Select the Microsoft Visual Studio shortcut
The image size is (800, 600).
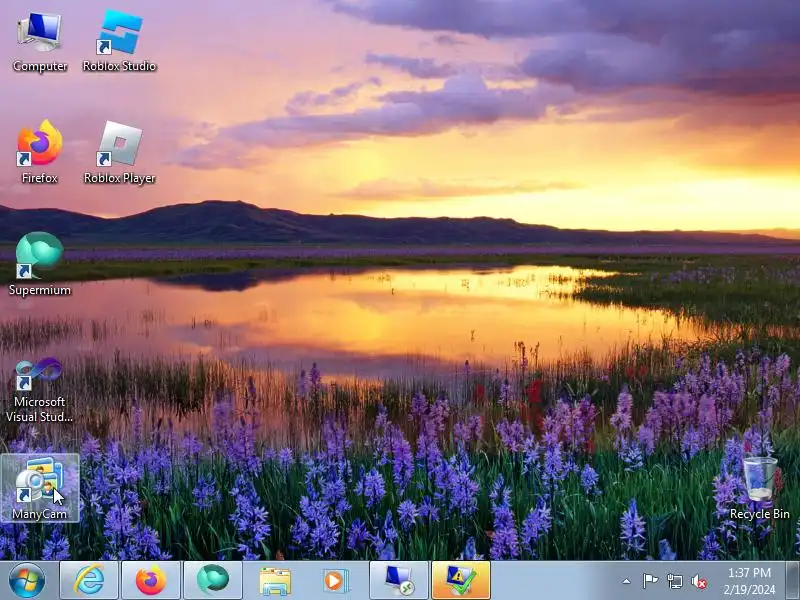click(x=39, y=390)
